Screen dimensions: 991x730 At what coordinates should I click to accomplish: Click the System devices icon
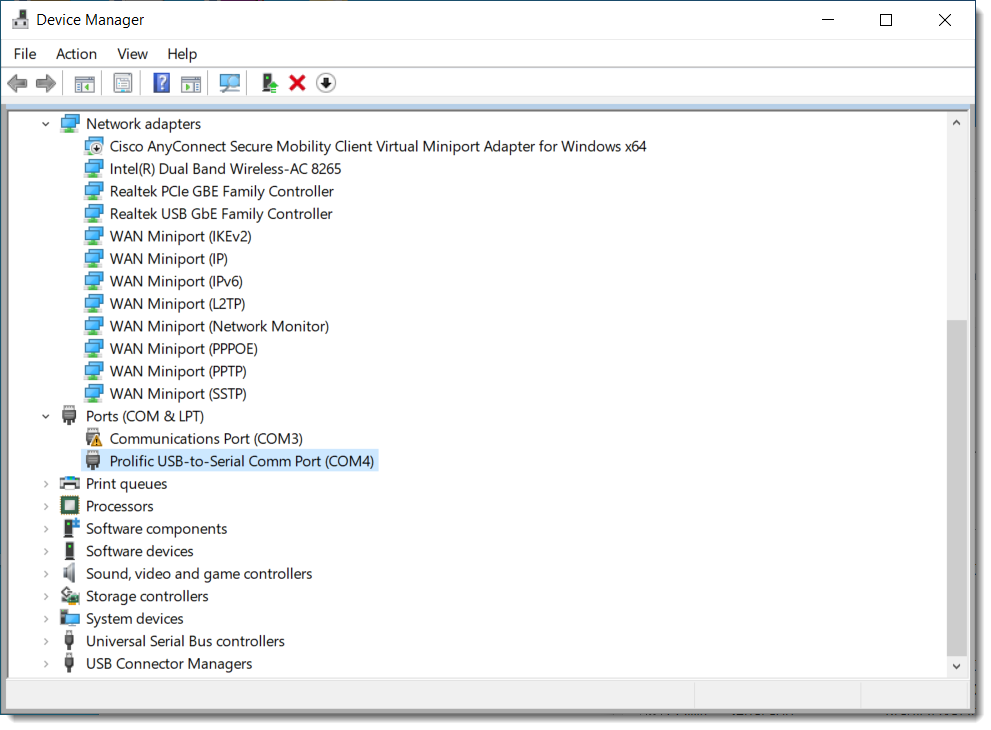[x=70, y=617]
